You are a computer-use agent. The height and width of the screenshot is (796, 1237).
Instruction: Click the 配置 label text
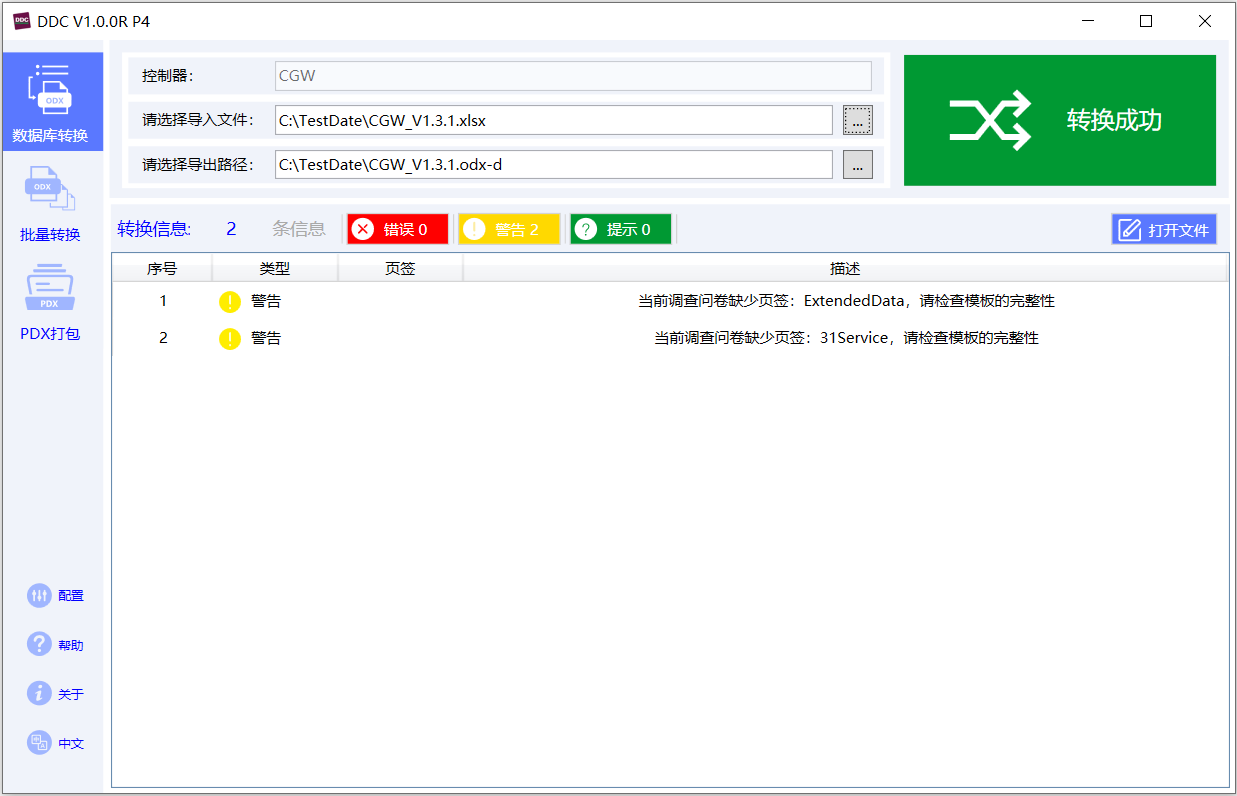point(71,596)
